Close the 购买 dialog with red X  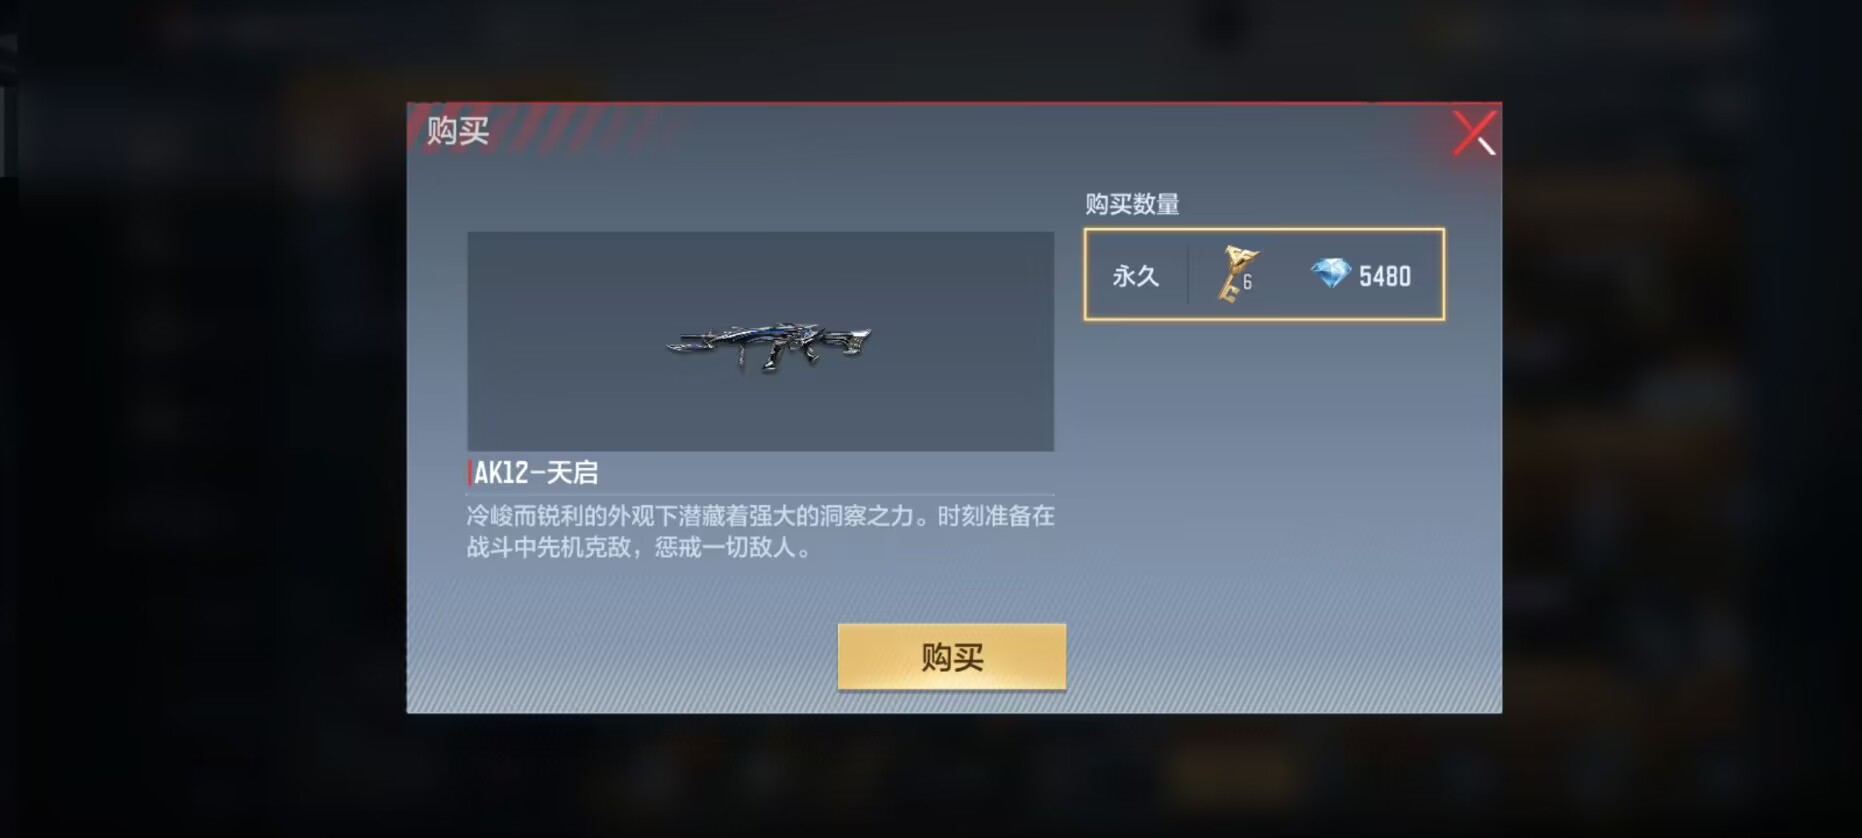(1474, 133)
